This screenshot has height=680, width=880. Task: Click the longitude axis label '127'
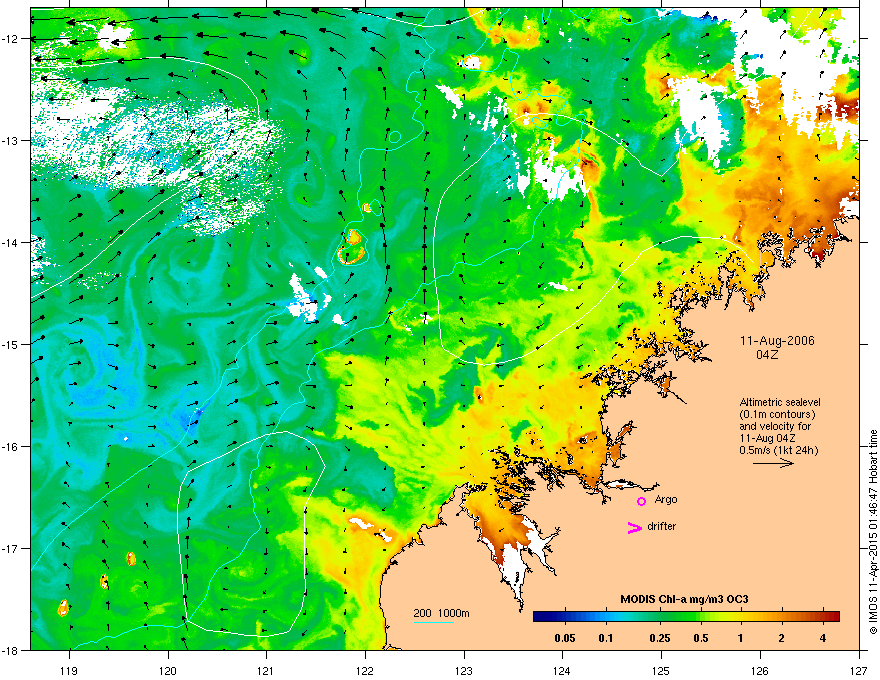pyautogui.click(x=859, y=670)
